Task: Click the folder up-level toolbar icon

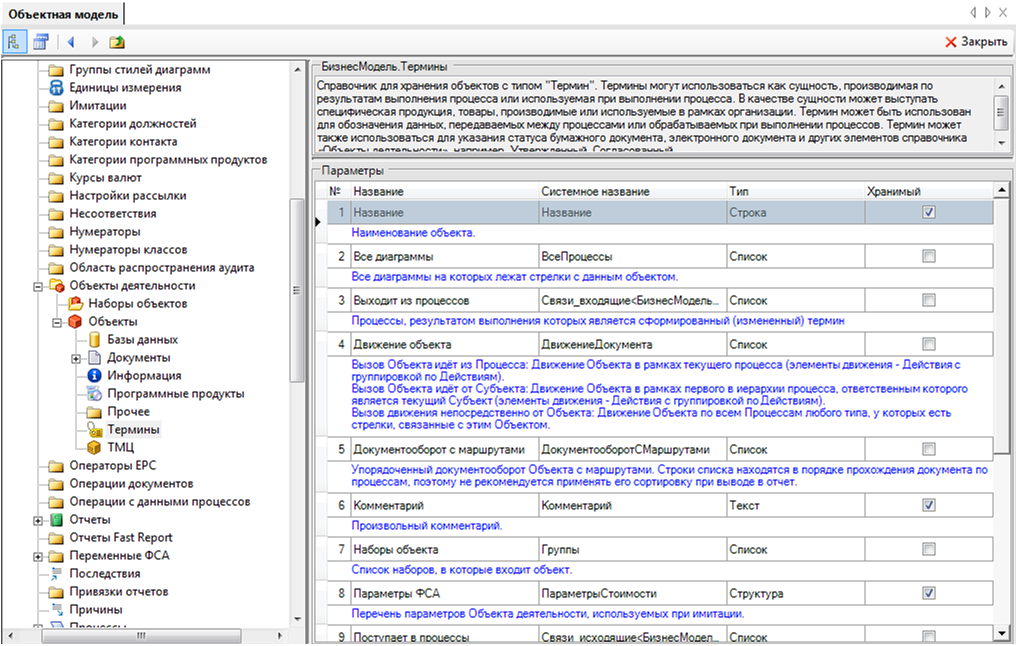Action: coord(117,42)
